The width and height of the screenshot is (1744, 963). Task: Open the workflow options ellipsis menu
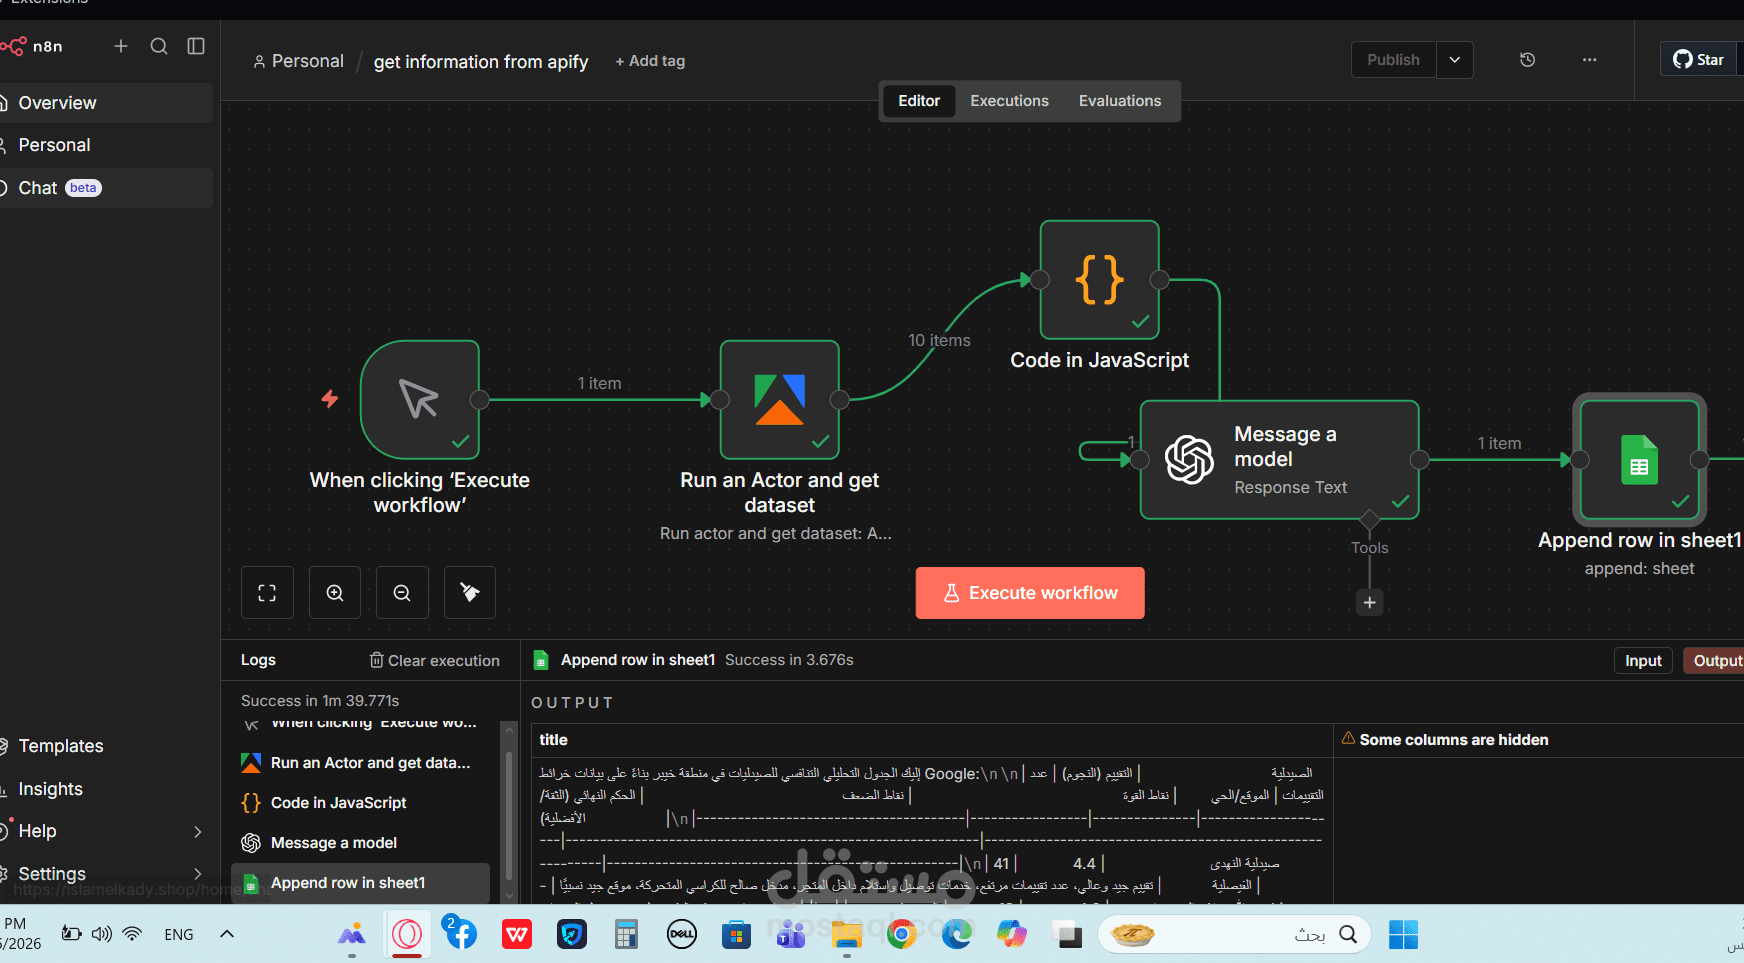[1589, 60]
